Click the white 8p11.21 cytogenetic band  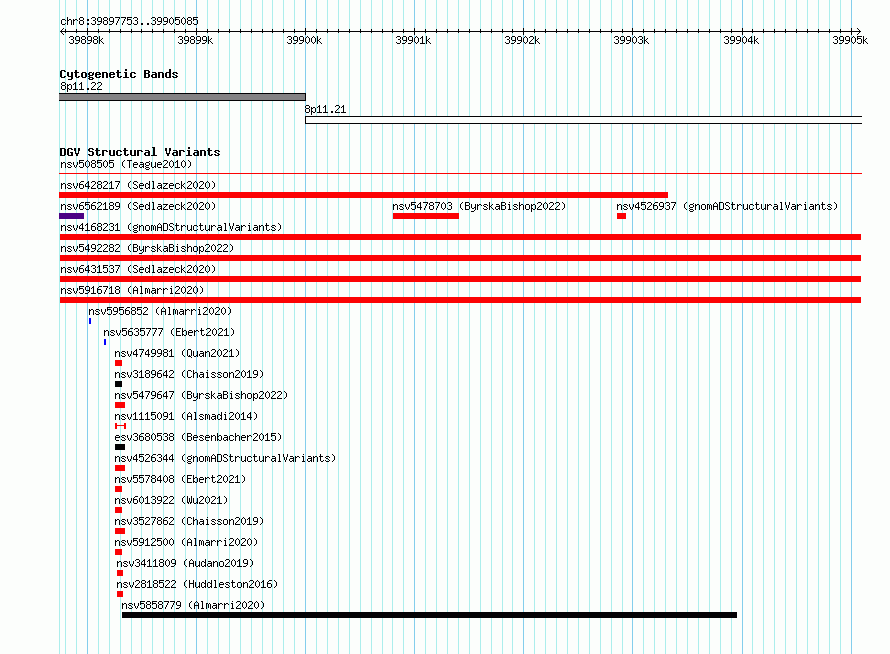click(583, 120)
